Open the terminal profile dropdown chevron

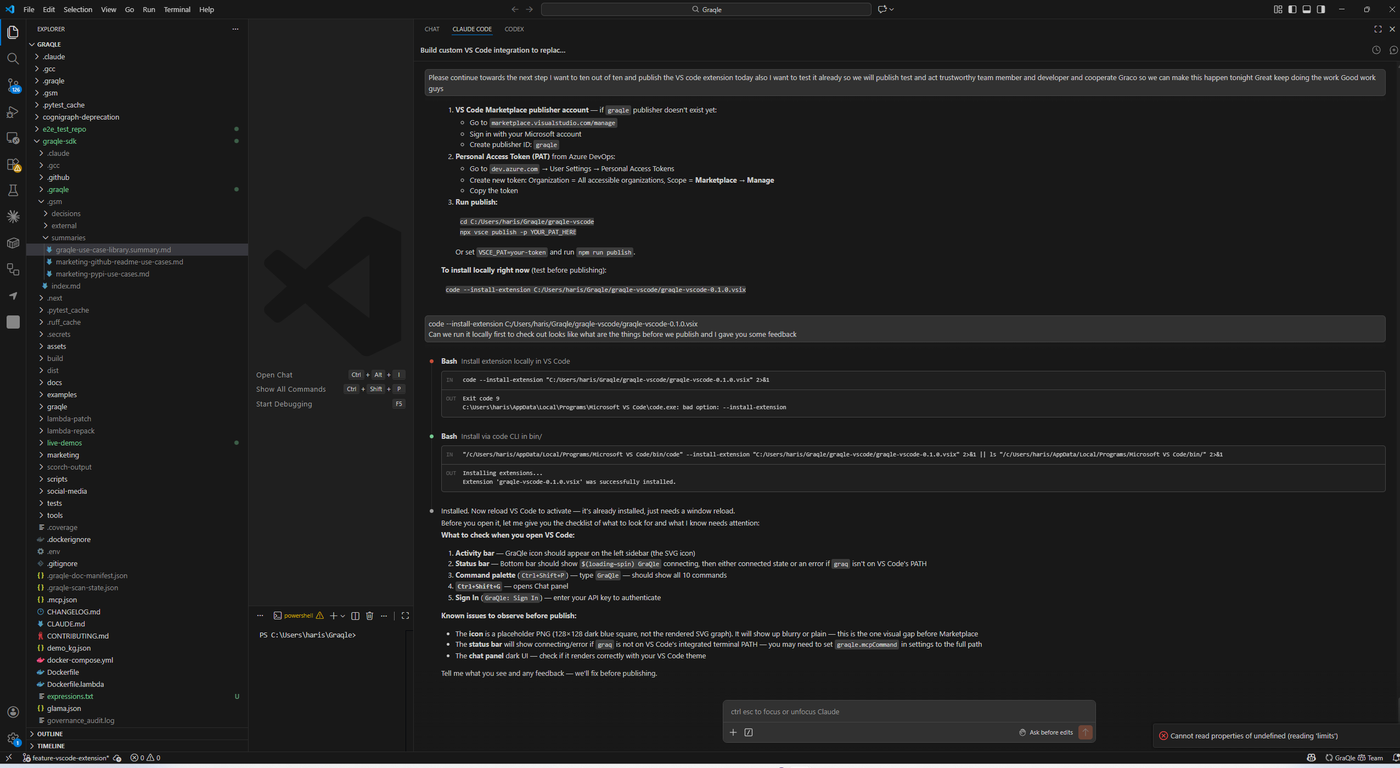tap(343, 615)
